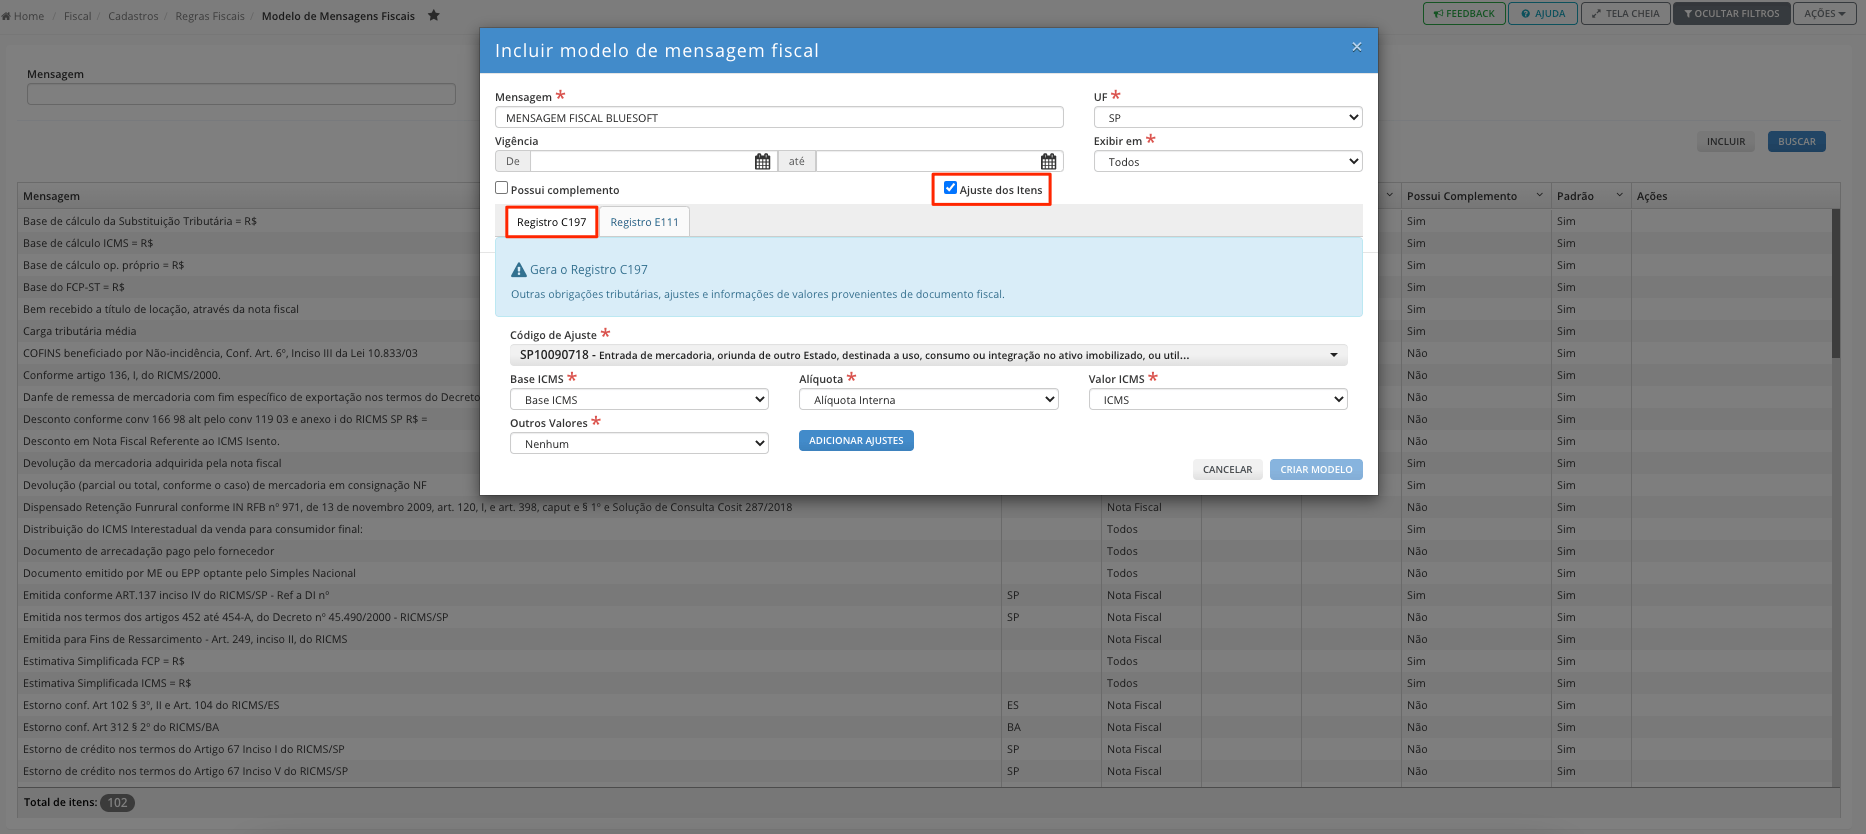Expand the Alíquota Interna dropdown

tap(929, 400)
